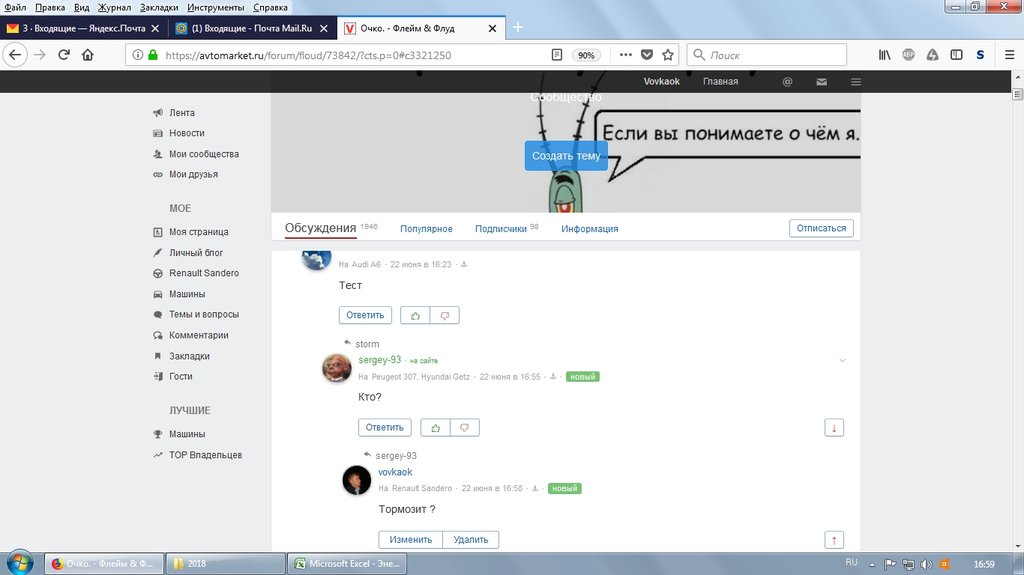Adjust page zoom 90% indicator

pos(586,56)
